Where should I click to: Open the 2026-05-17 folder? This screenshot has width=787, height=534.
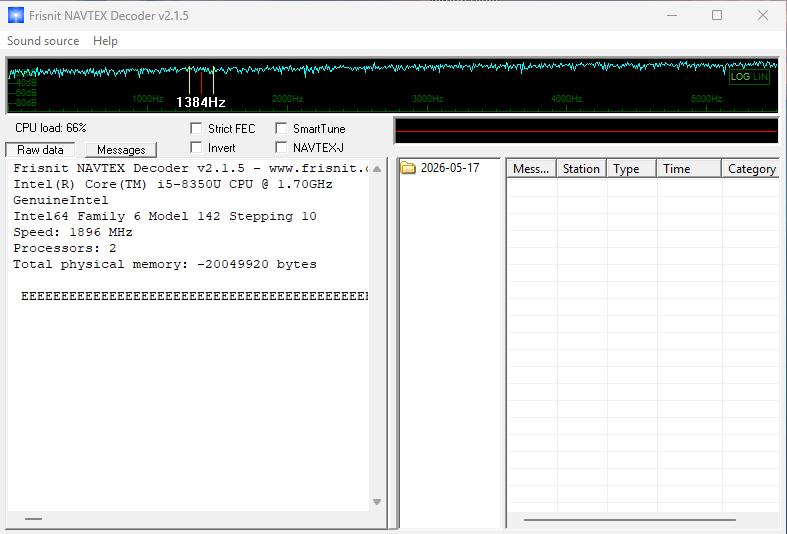[440, 168]
